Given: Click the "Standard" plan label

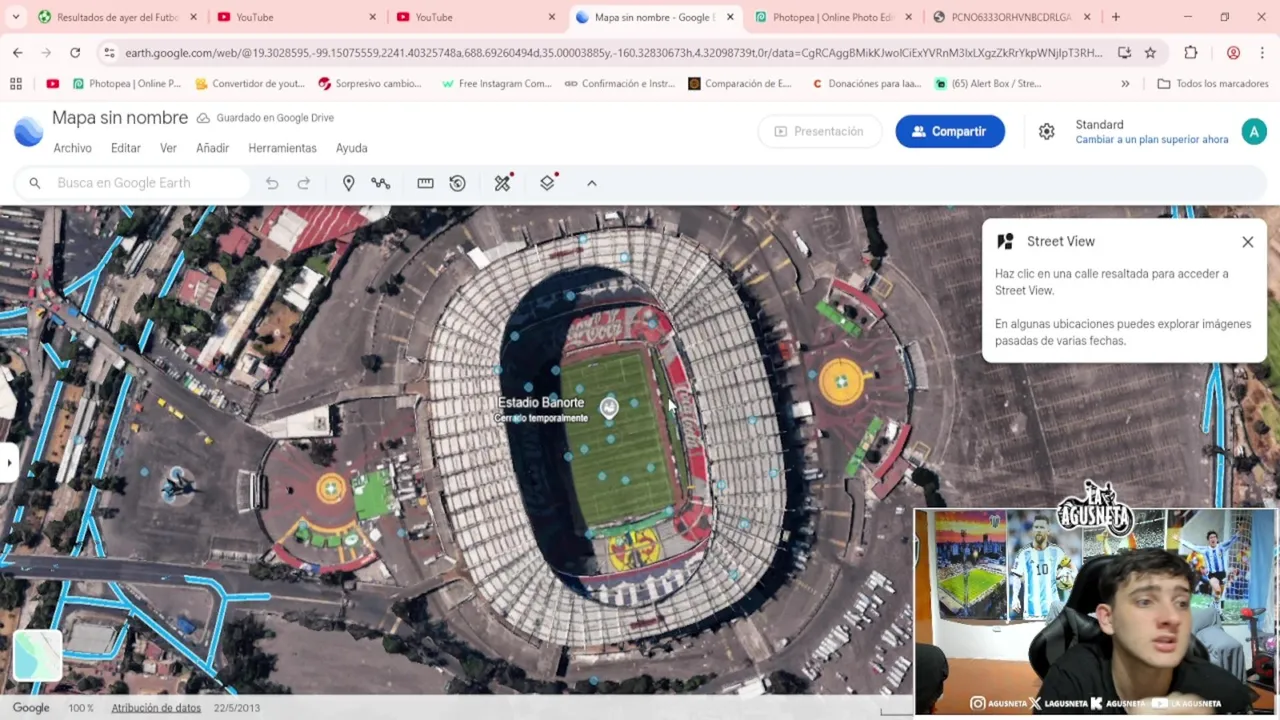Looking at the screenshot, I should [1099, 125].
